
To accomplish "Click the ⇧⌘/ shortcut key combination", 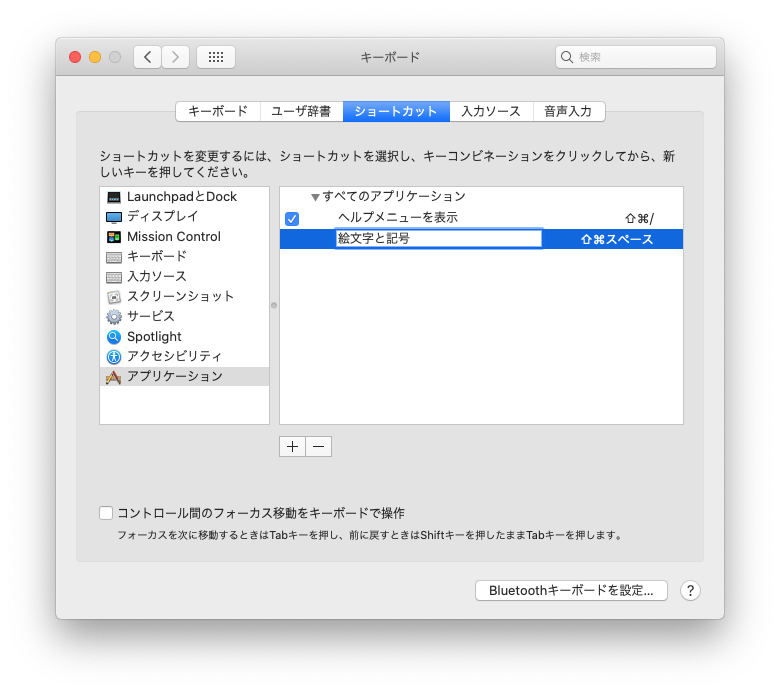I will (x=639, y=218).
